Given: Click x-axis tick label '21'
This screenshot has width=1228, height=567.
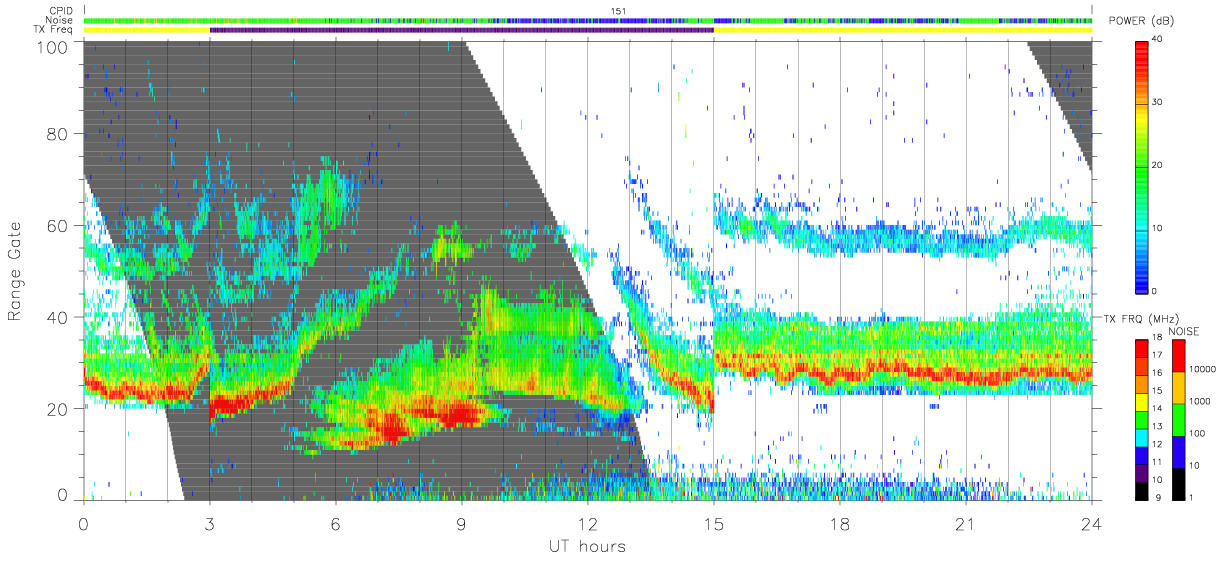Looking at the screenshot, I should (965, 523).
